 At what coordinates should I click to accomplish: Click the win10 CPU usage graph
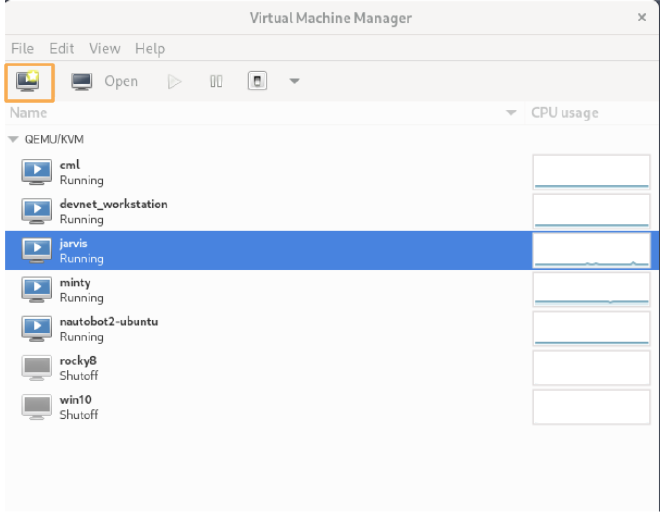(x=591, y=407)
